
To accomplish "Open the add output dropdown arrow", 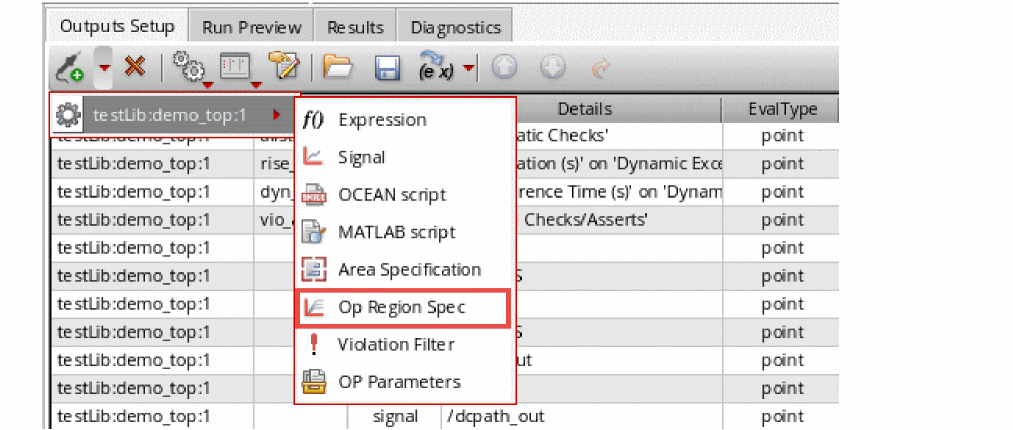I will click(x=104, y=67).
